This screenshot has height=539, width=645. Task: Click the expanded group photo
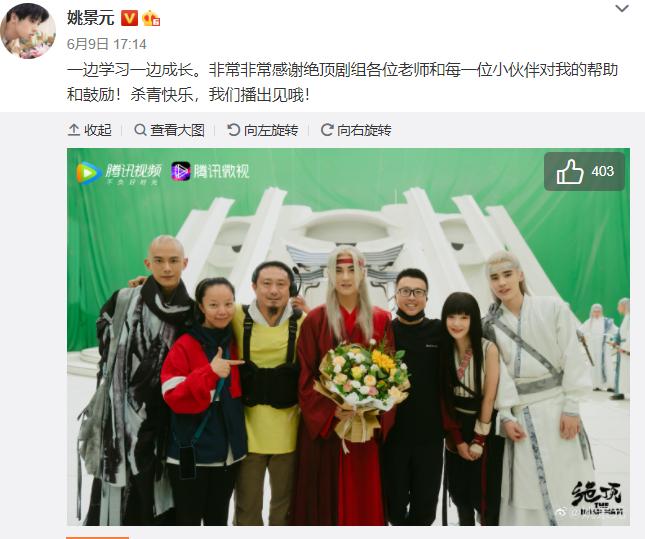[x=348, y=337]
